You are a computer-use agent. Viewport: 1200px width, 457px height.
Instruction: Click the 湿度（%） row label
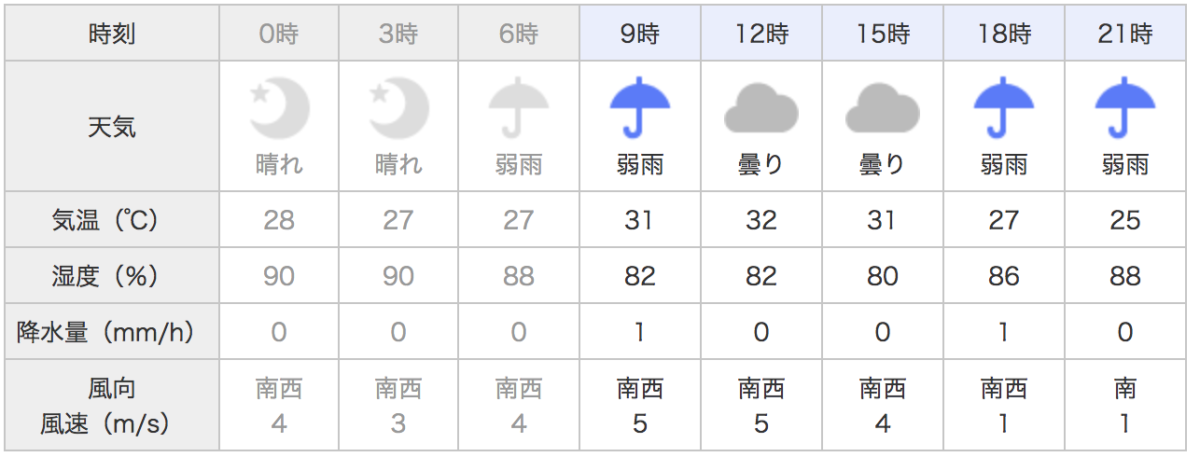112,275
